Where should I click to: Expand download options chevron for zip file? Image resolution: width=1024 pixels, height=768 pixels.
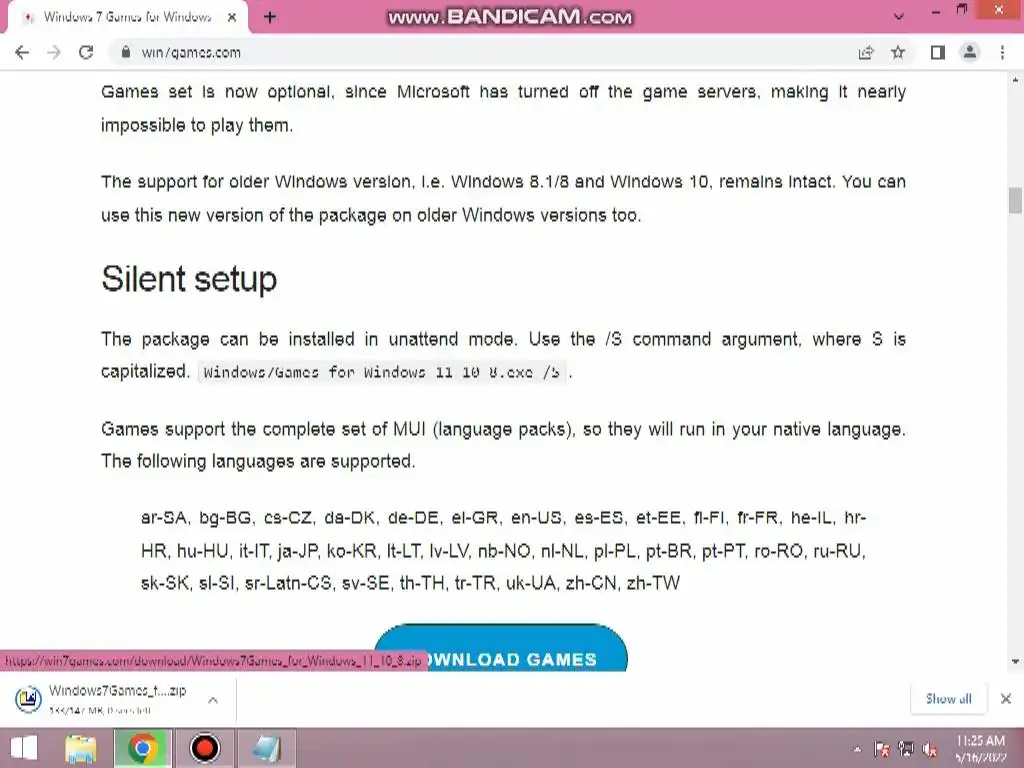point(213,700)
